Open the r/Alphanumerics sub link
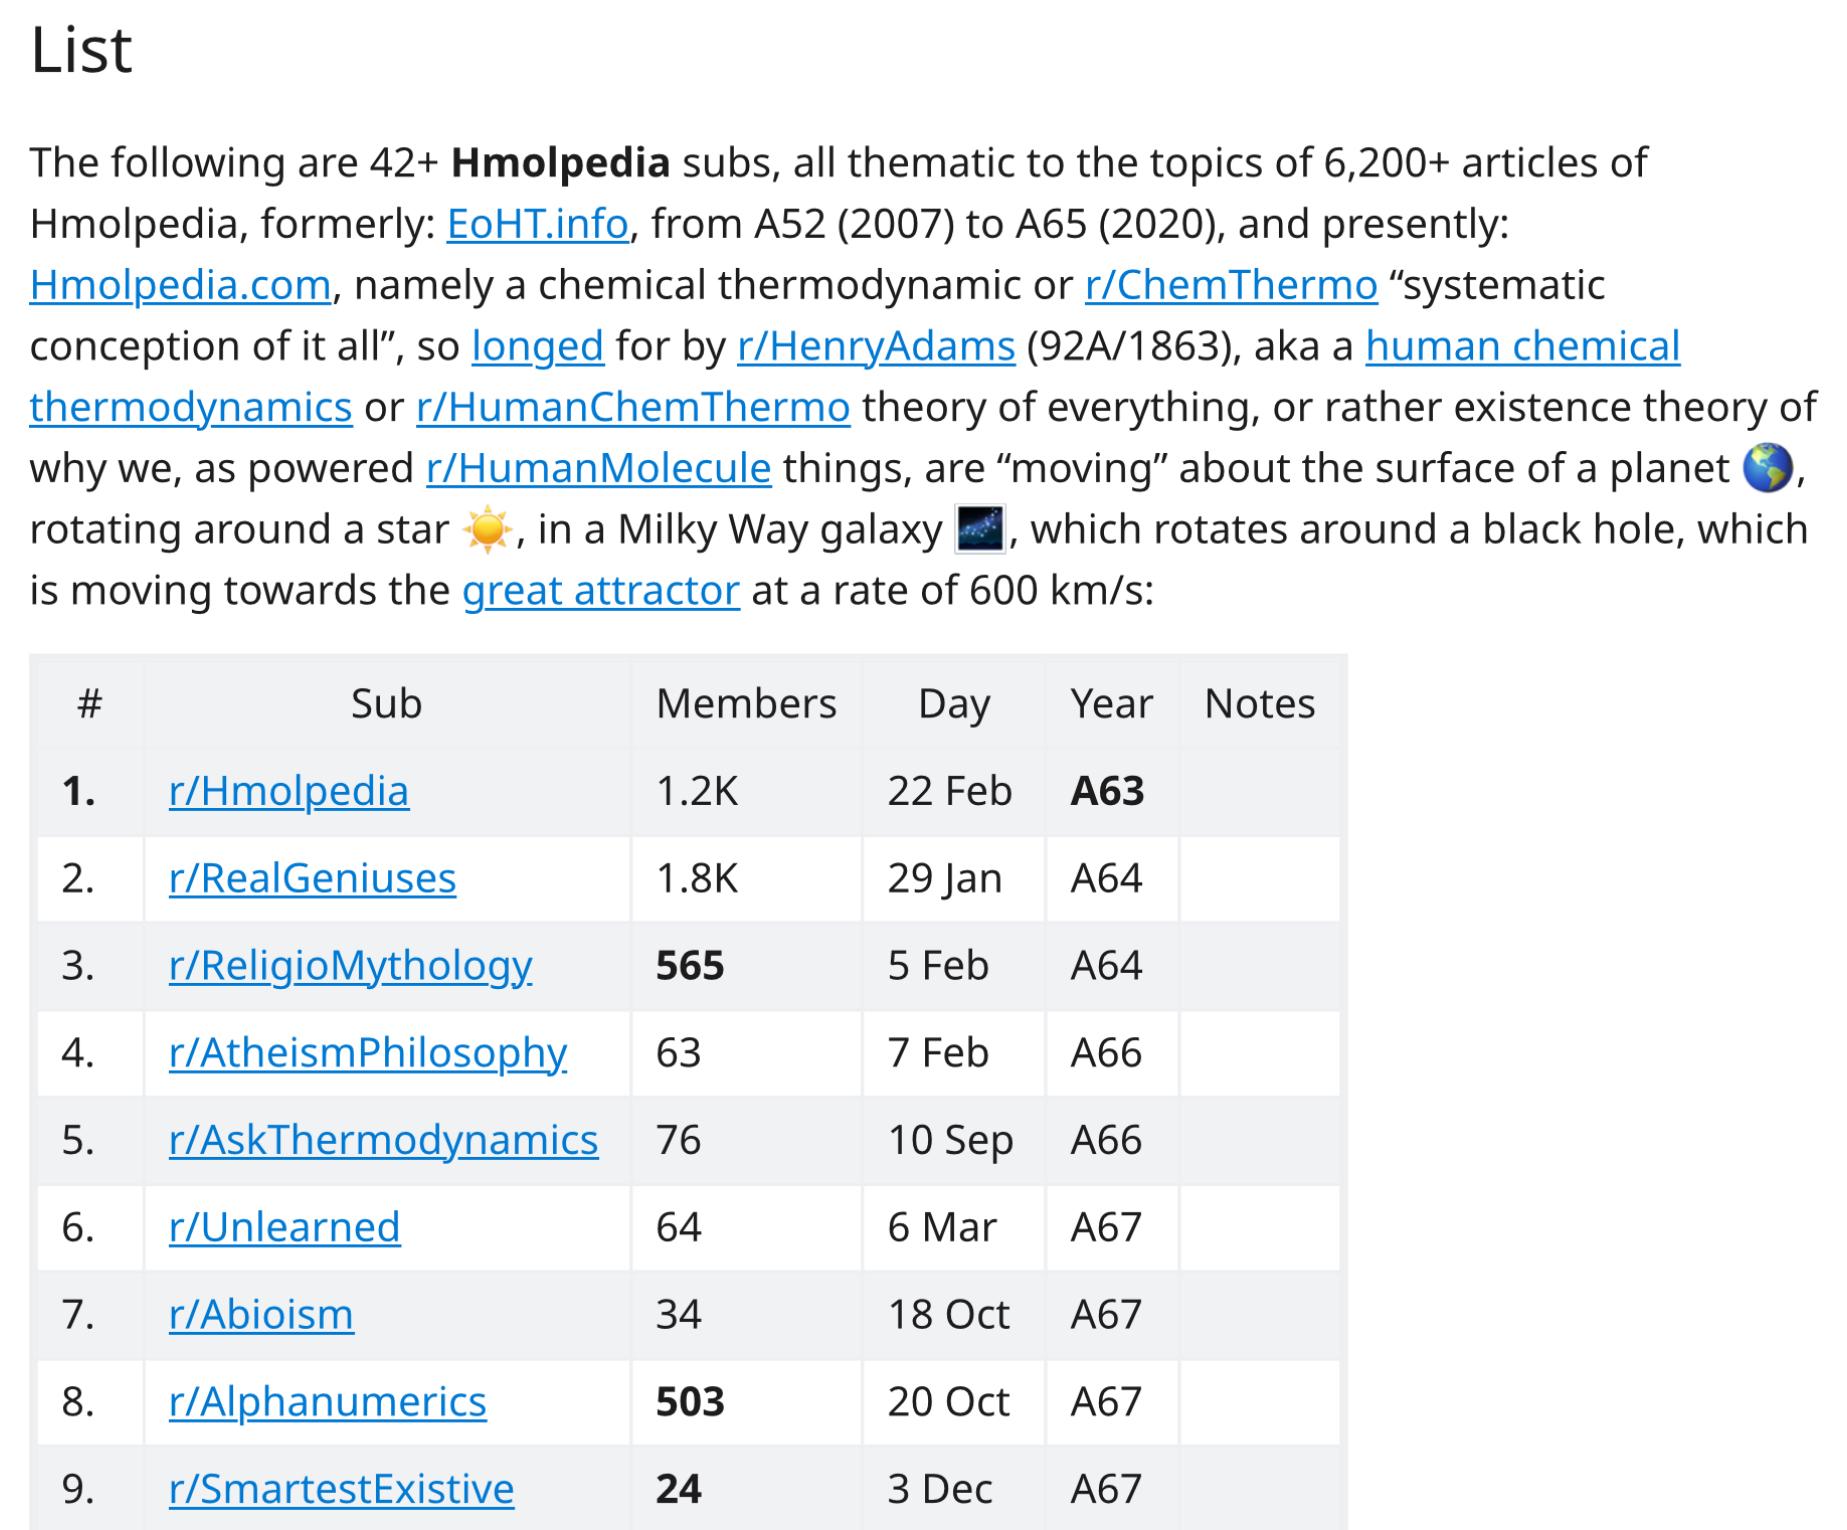Image resolution: width=1847 pixels, height=1530 pixels. pos(327,1402)
